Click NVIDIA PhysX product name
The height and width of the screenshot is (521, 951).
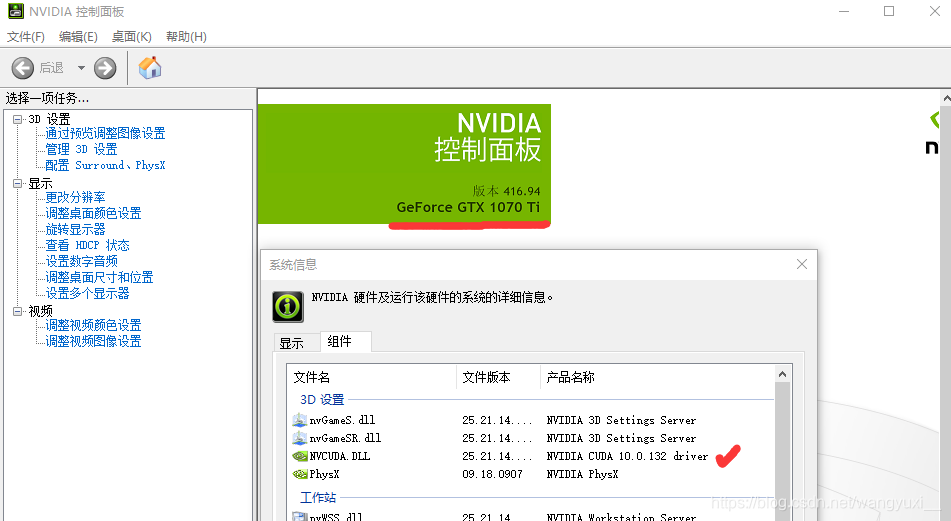tap(582, 474)
